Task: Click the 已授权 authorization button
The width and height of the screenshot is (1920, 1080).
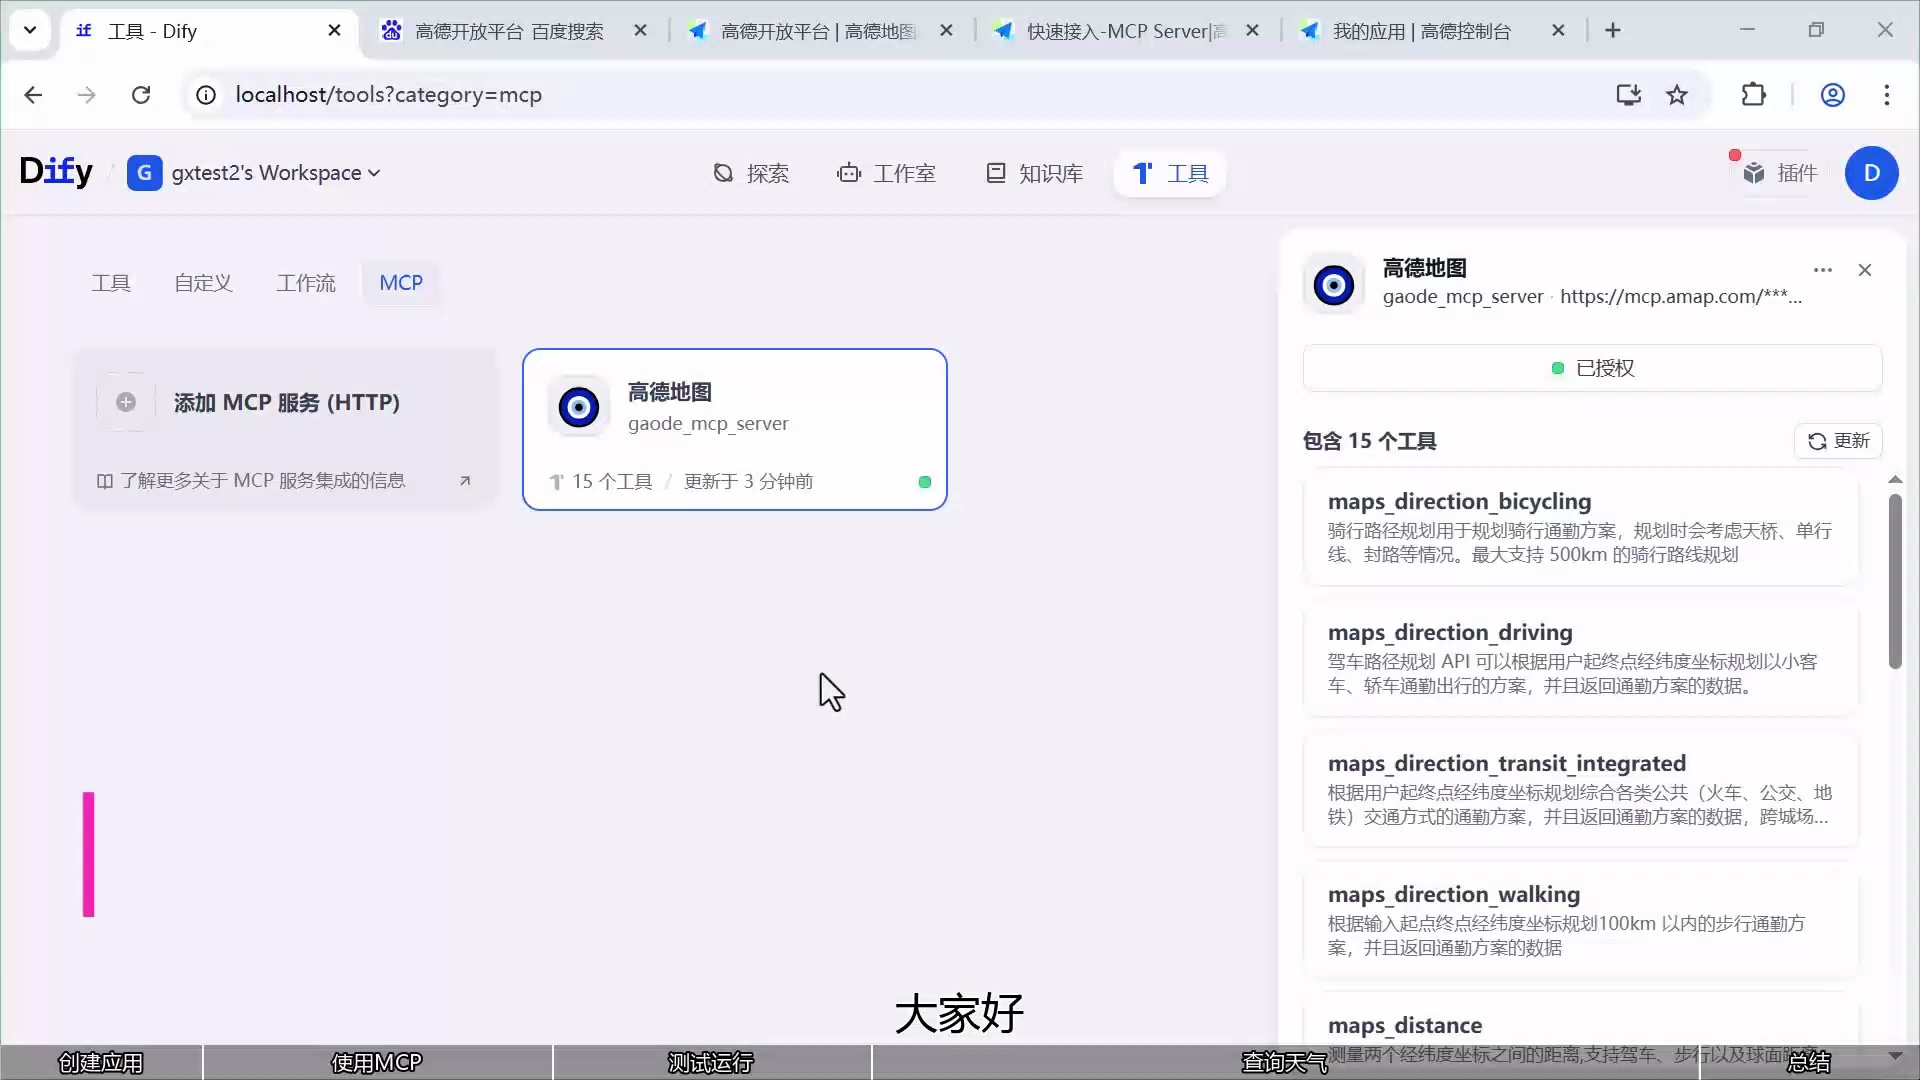Action: (x=1592, y=368)
